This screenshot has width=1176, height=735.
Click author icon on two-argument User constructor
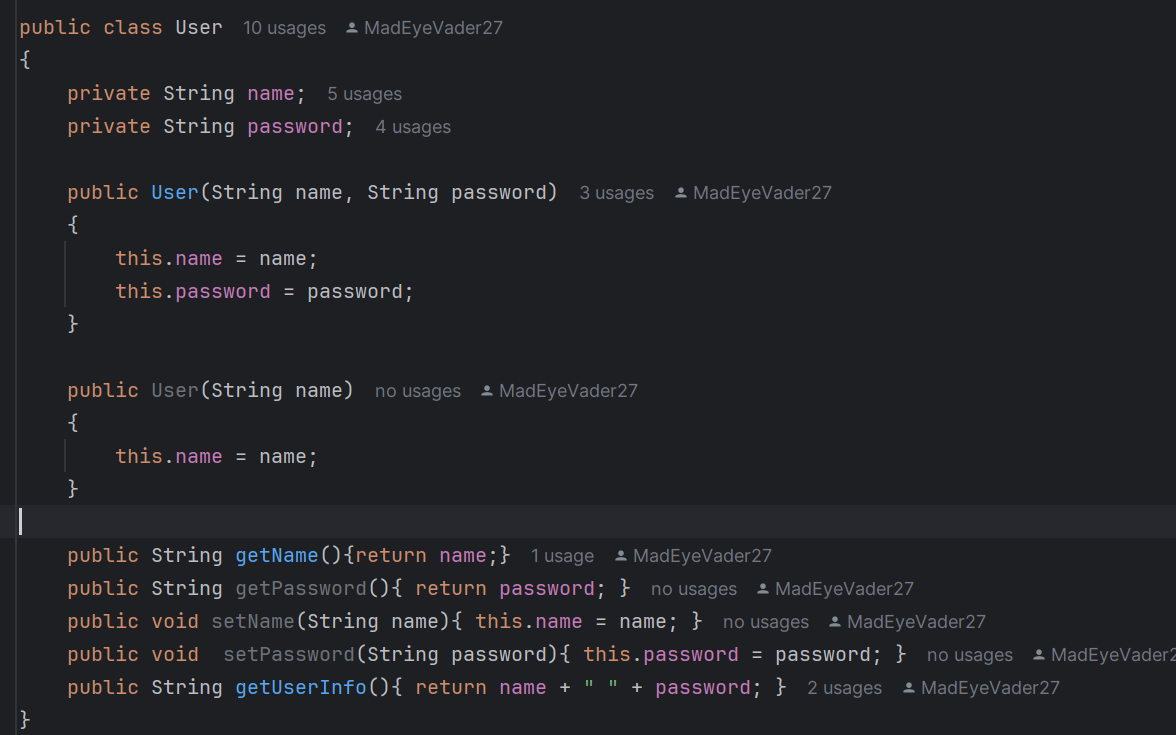[x=681, y=193]
